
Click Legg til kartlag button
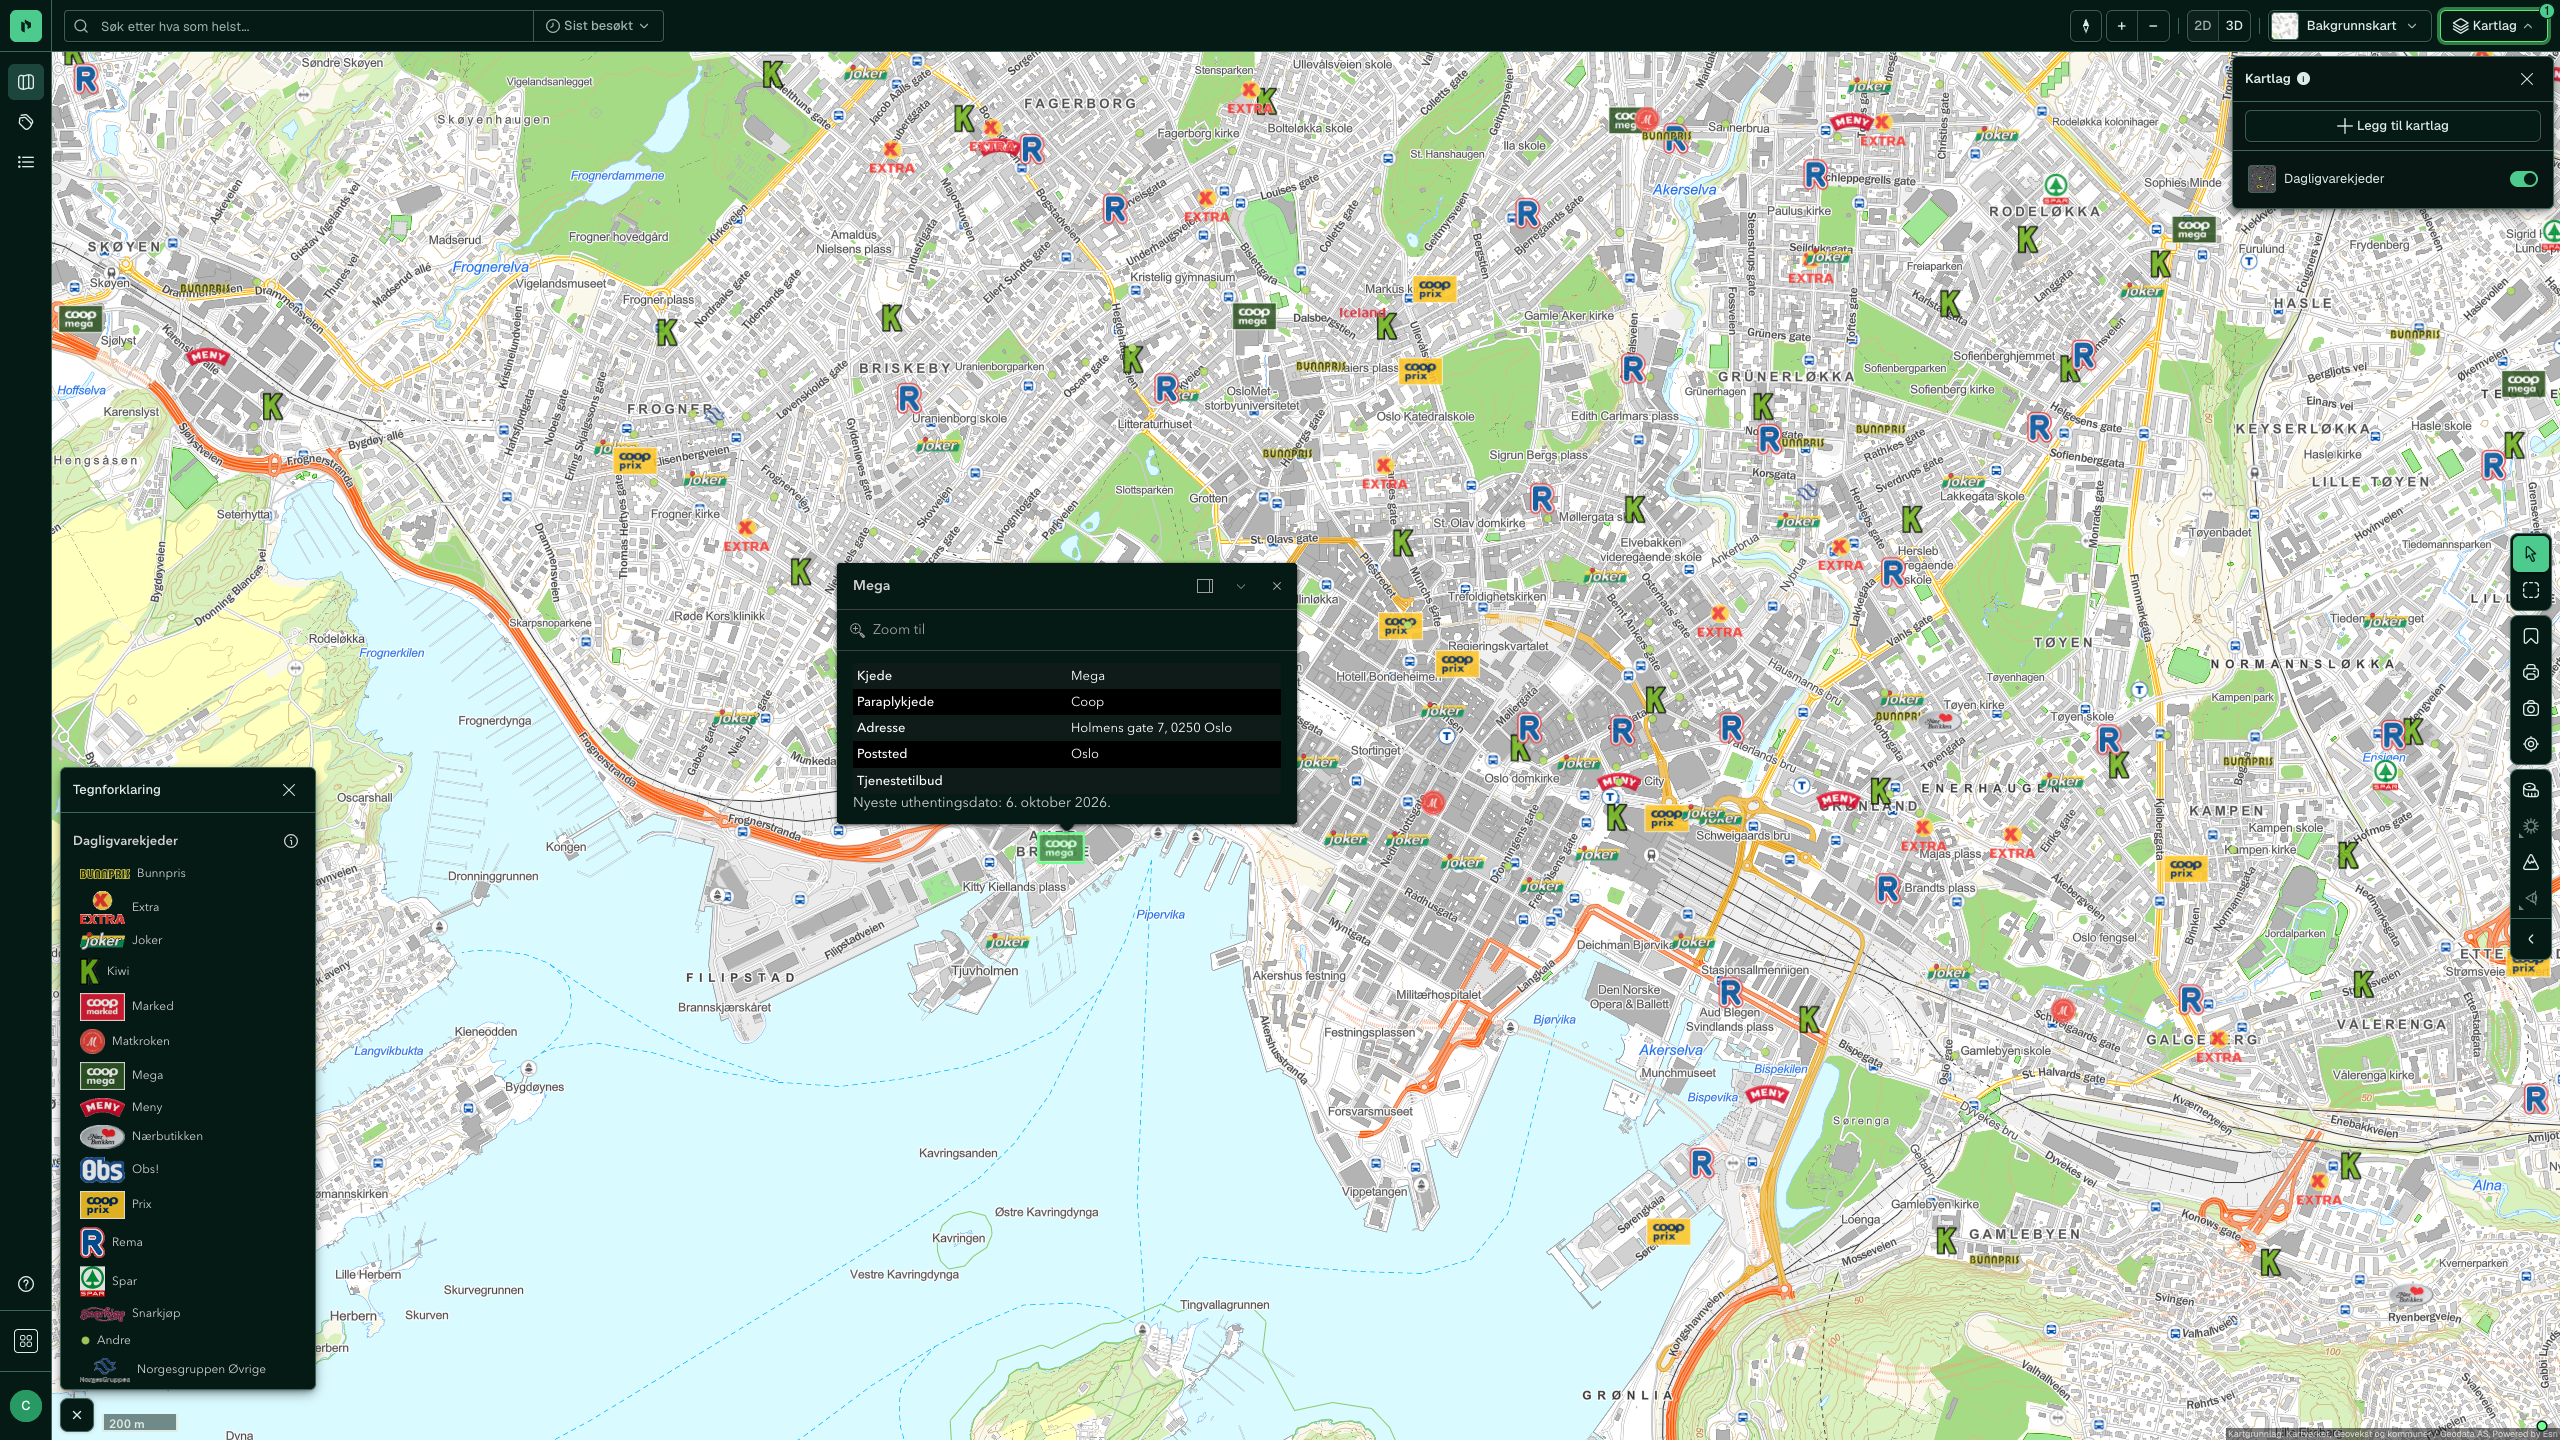[2392, 126]
